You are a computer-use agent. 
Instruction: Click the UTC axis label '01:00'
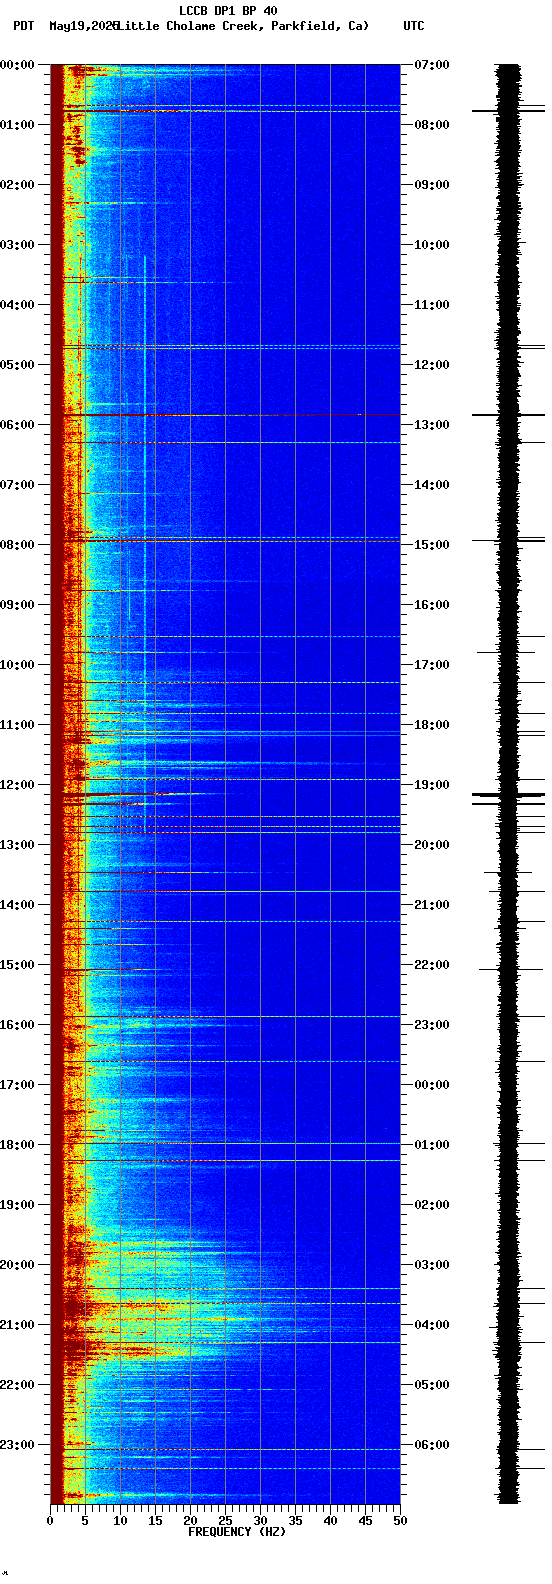pos(432,1145)
